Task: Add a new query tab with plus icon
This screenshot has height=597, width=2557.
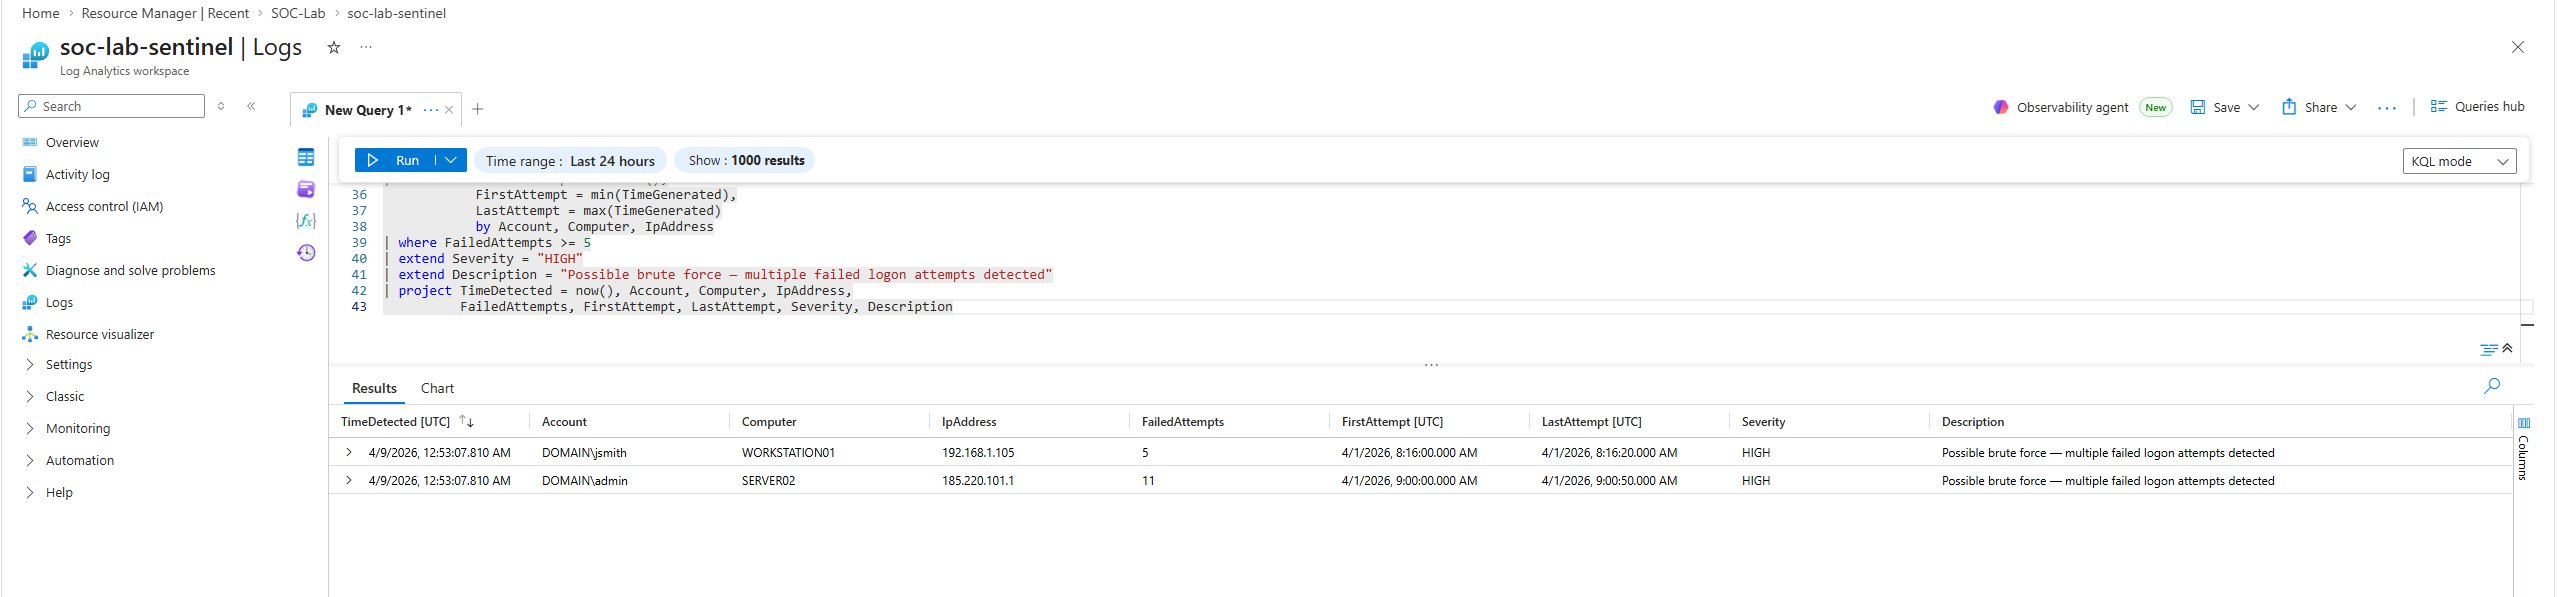Action: coord(478,109)
